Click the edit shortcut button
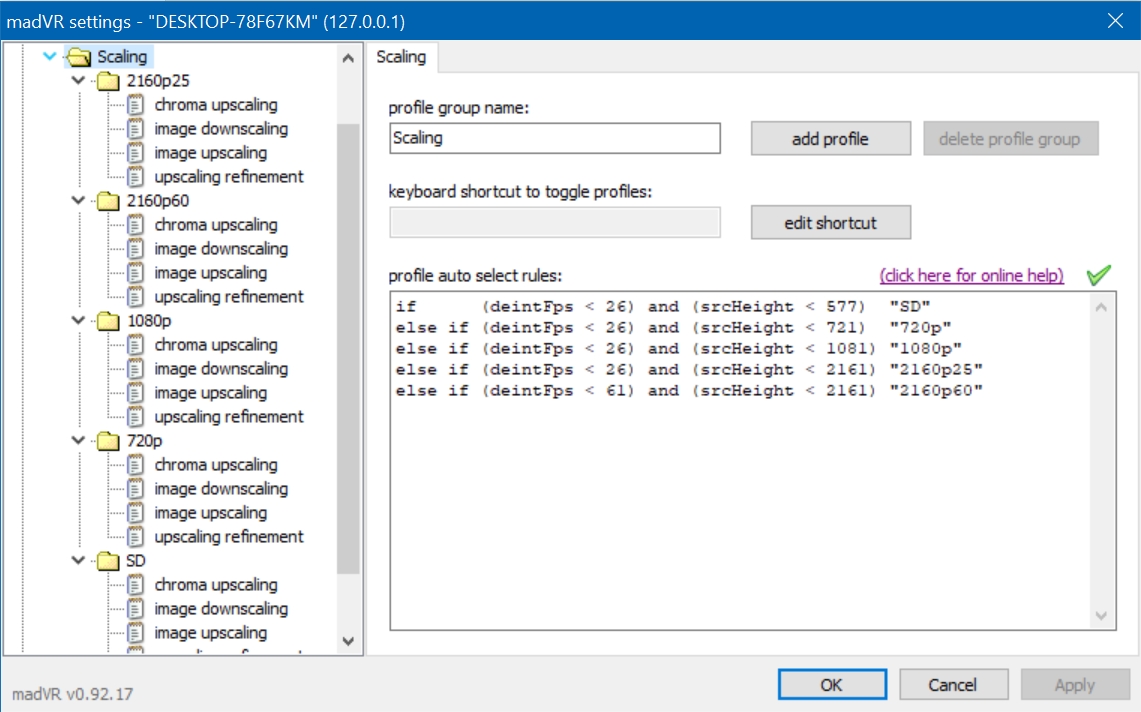This screenshot has width=1141, height=712. [830, 223]
